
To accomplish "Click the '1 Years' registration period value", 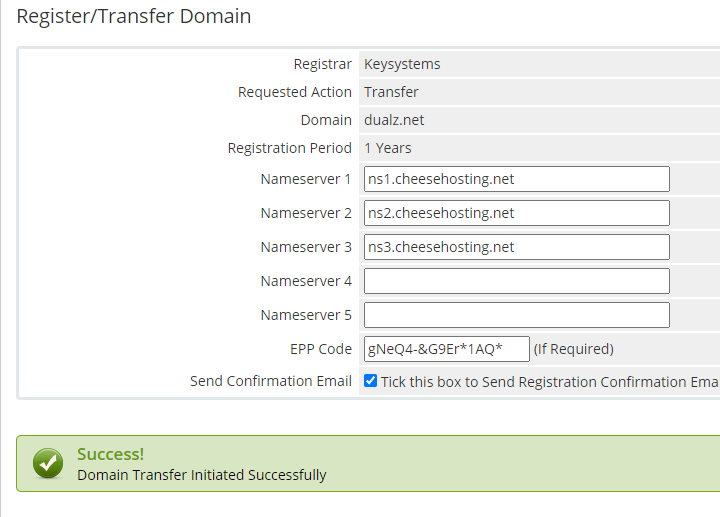I will click(388, 148).
